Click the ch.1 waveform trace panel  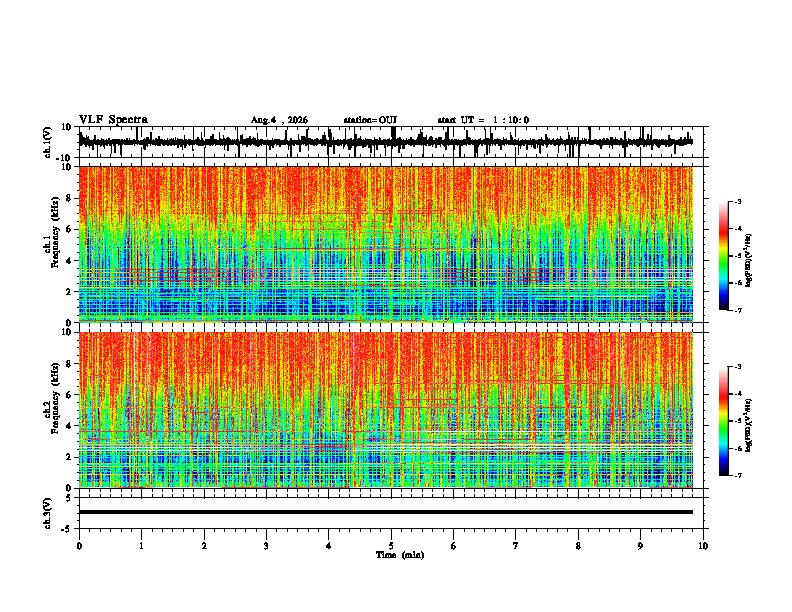tap(391, 142)
